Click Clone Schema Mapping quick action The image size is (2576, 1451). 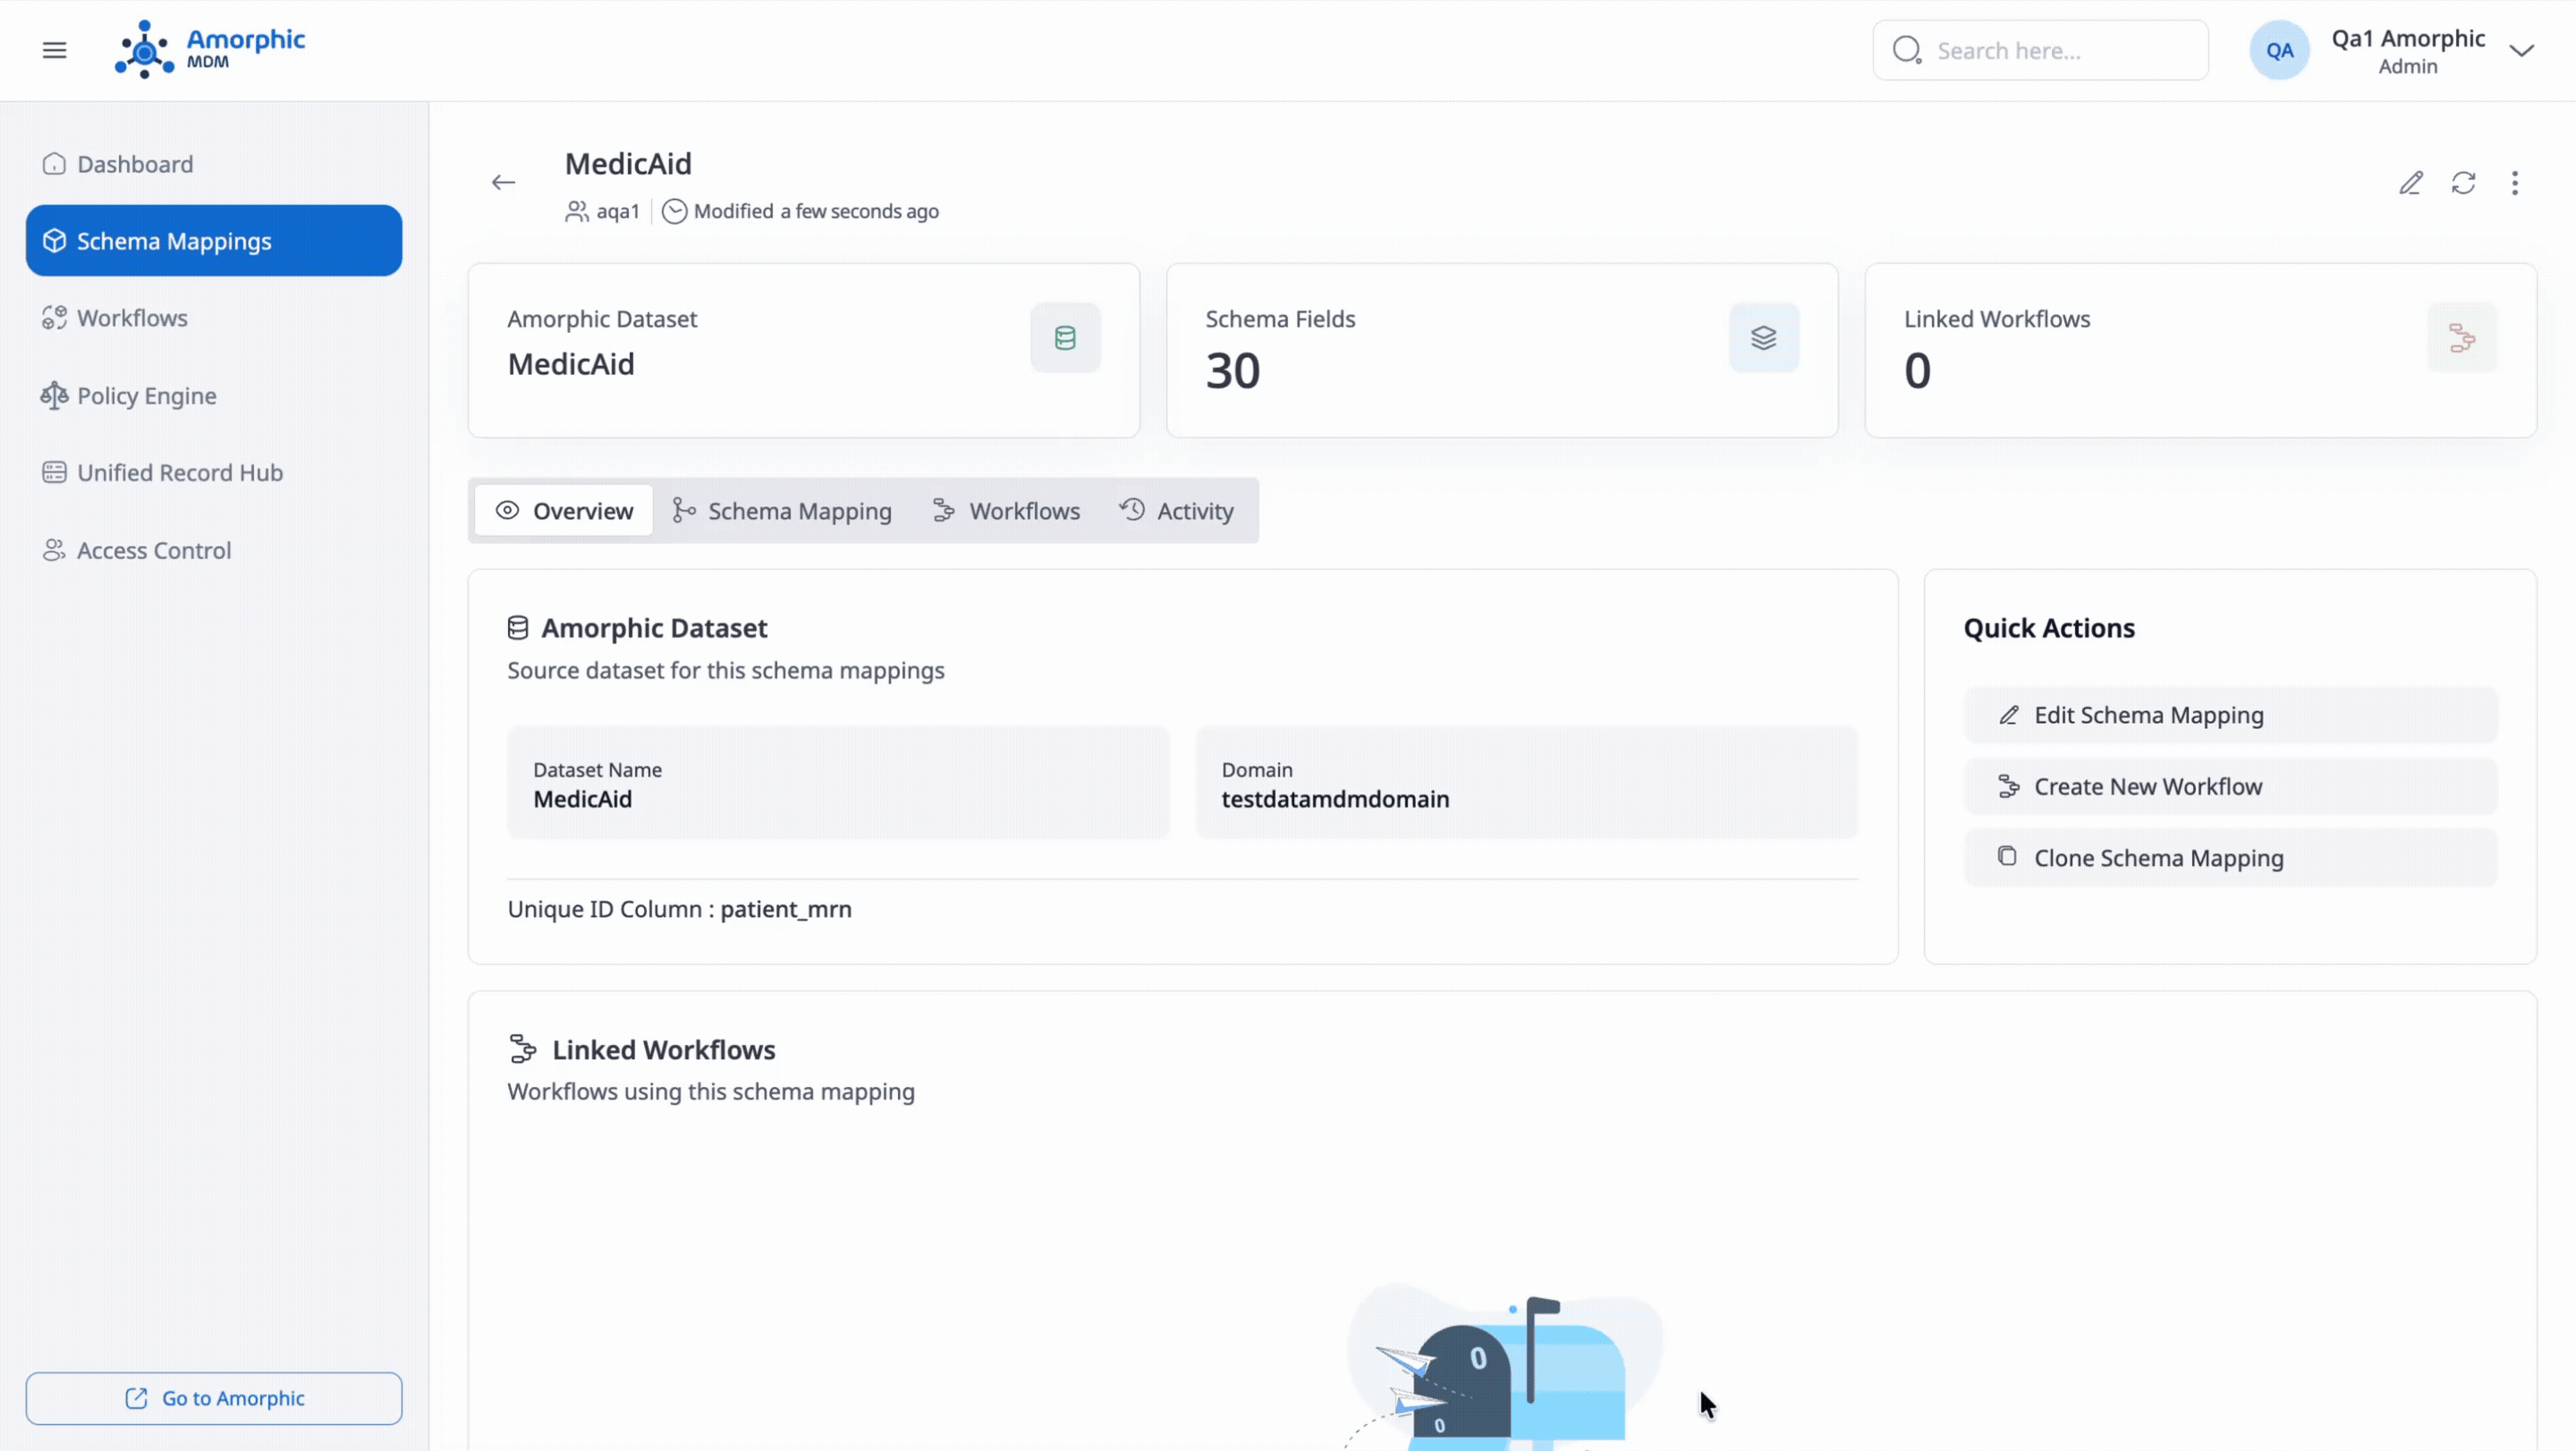(2231, 858)
